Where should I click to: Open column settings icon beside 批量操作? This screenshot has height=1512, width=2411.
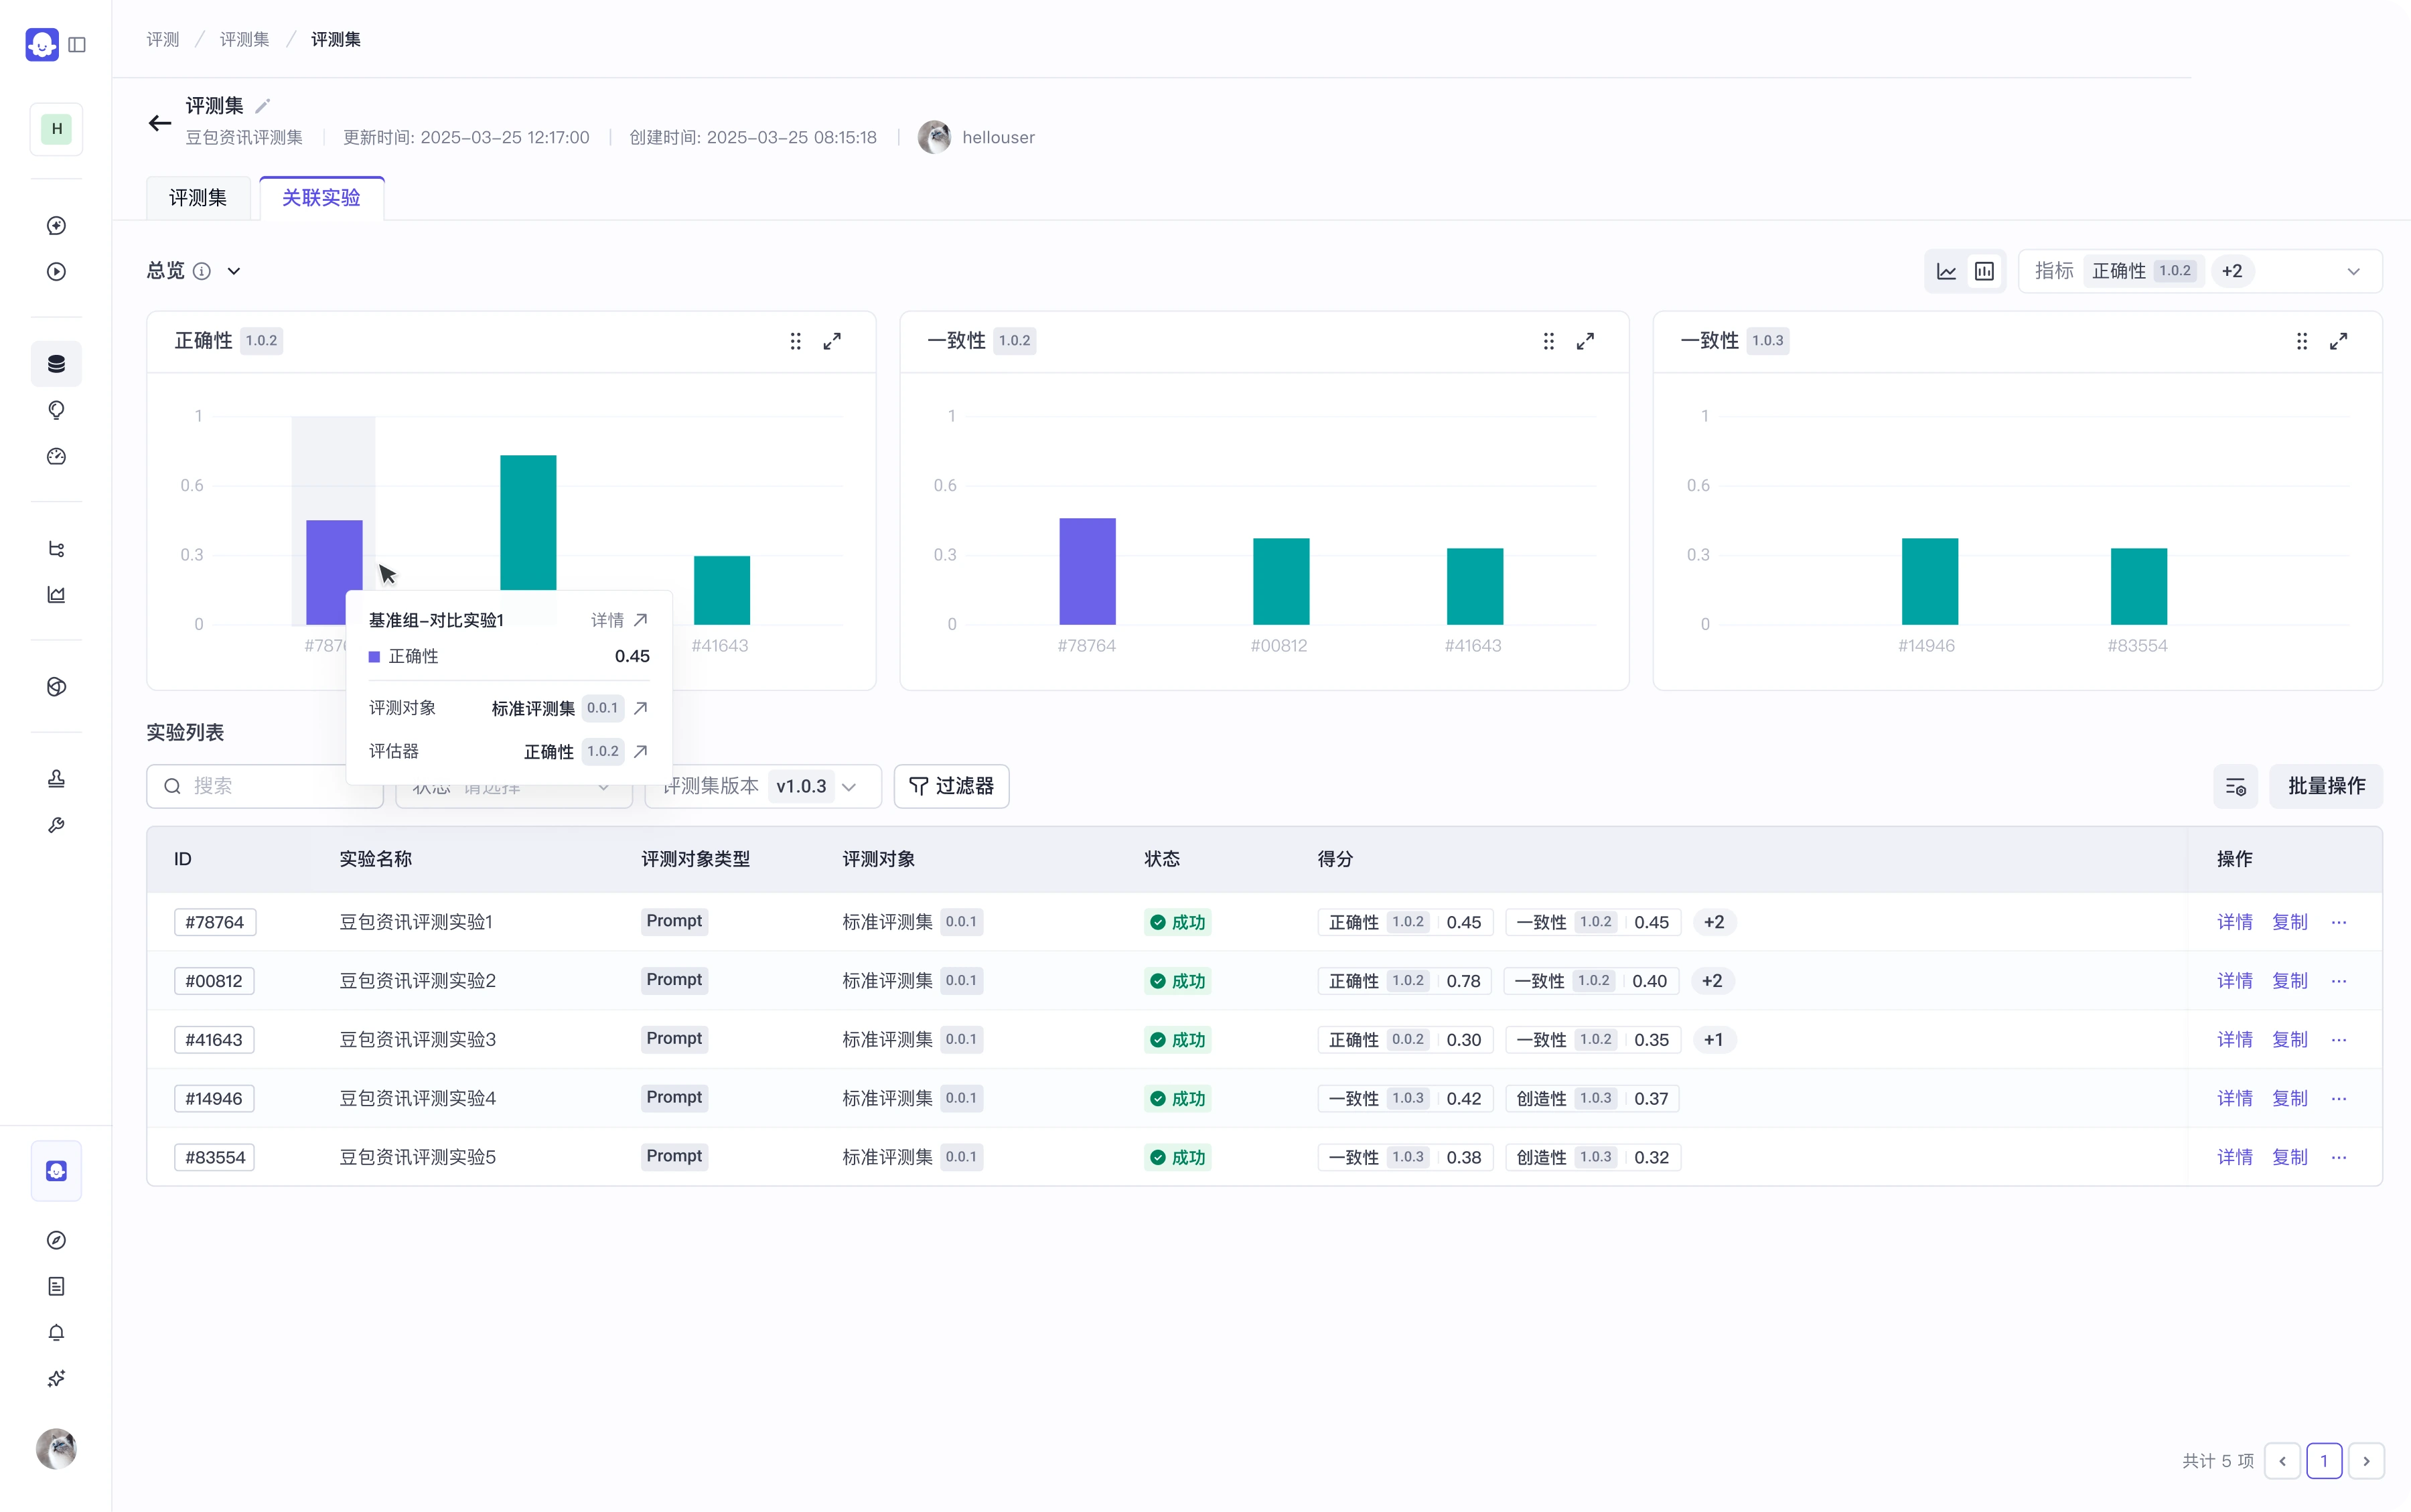2235,787
